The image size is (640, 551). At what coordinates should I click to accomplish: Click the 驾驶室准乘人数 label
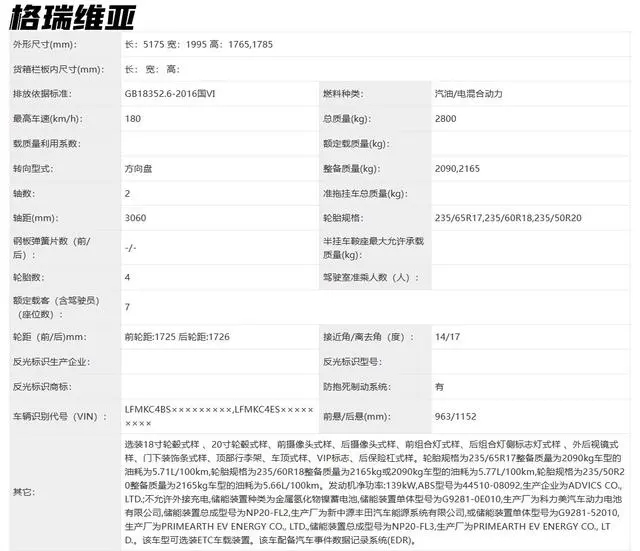coord(371,278)
